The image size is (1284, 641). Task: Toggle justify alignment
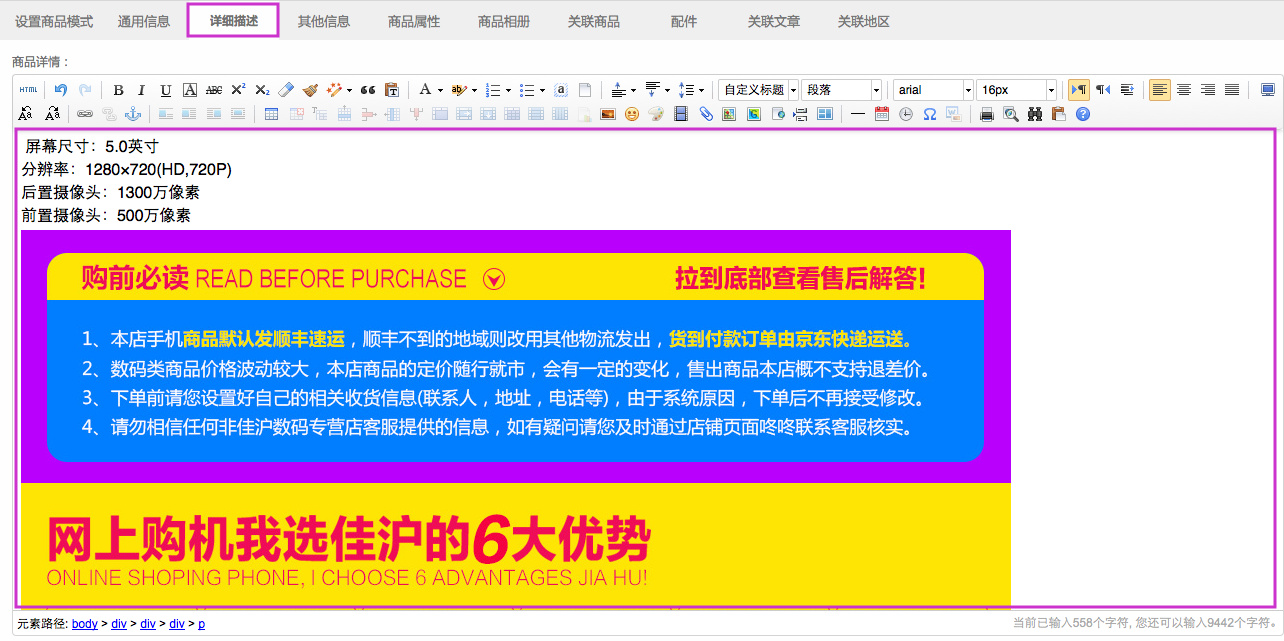(x=1232, y=90)
